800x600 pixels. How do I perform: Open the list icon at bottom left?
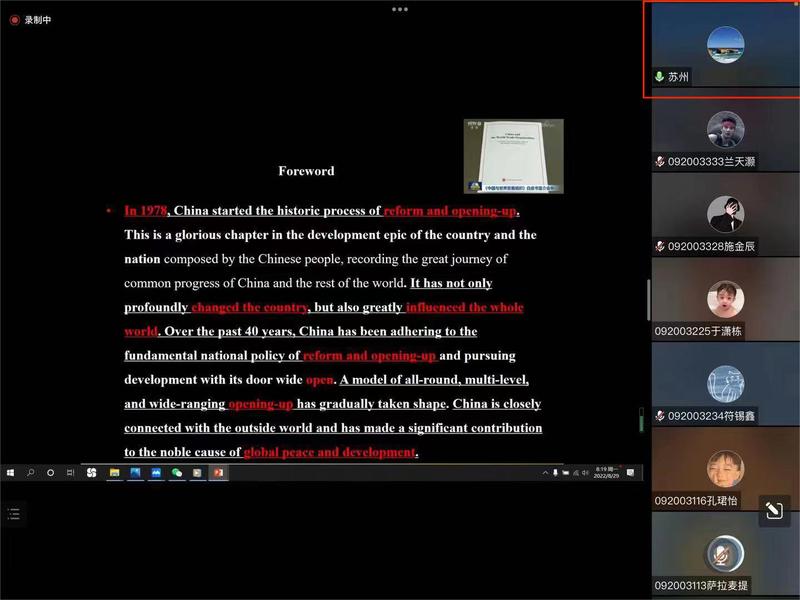pos(14,514)
